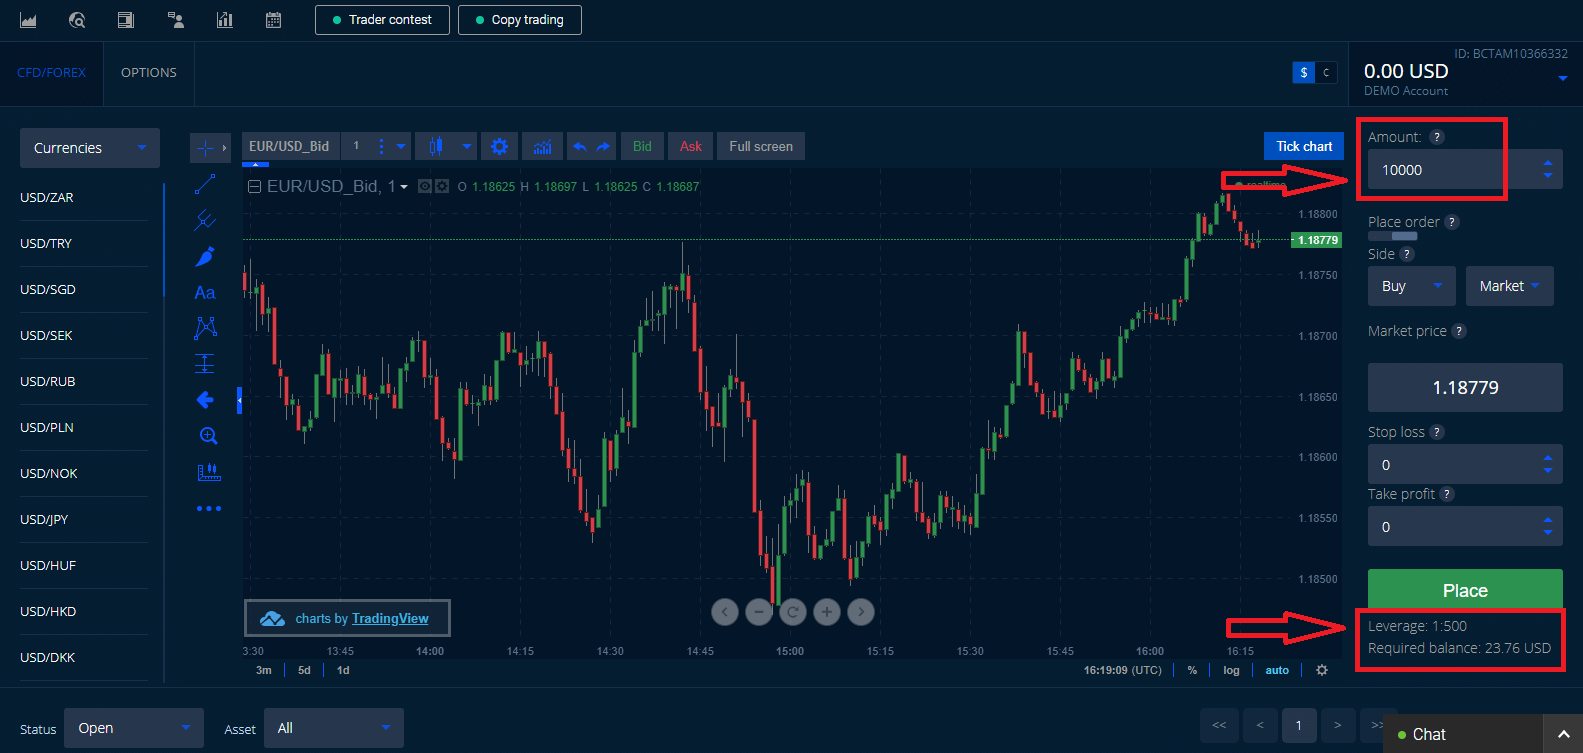Click the green Place button
This screenshot has height=753, width=1583.
[x=1465, y=590]
